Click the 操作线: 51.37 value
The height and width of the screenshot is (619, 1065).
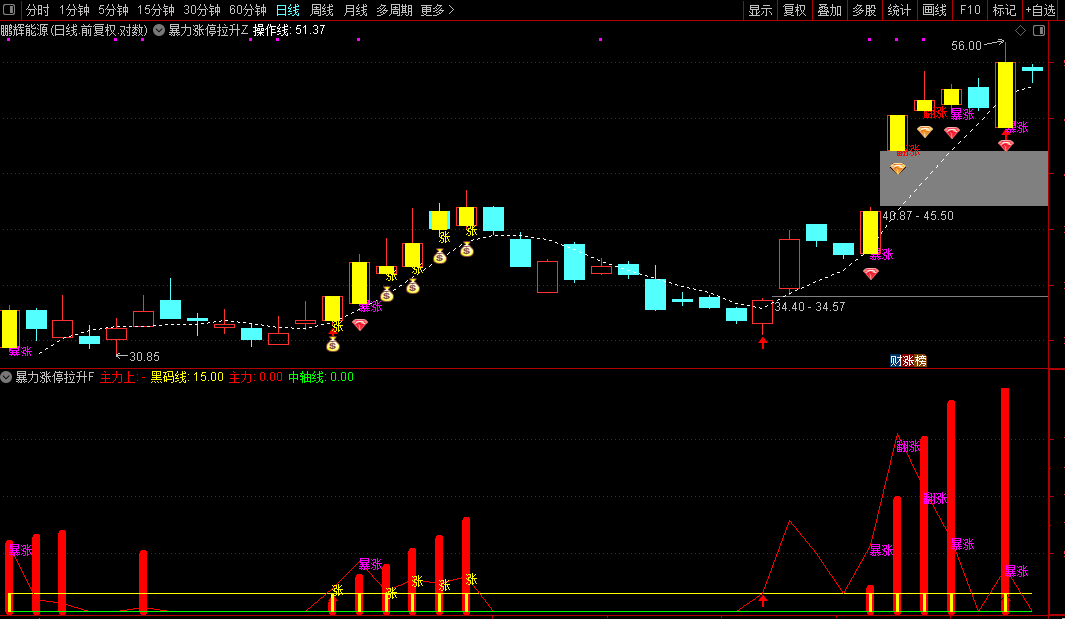pyautogui.click(x=289, y=30)
